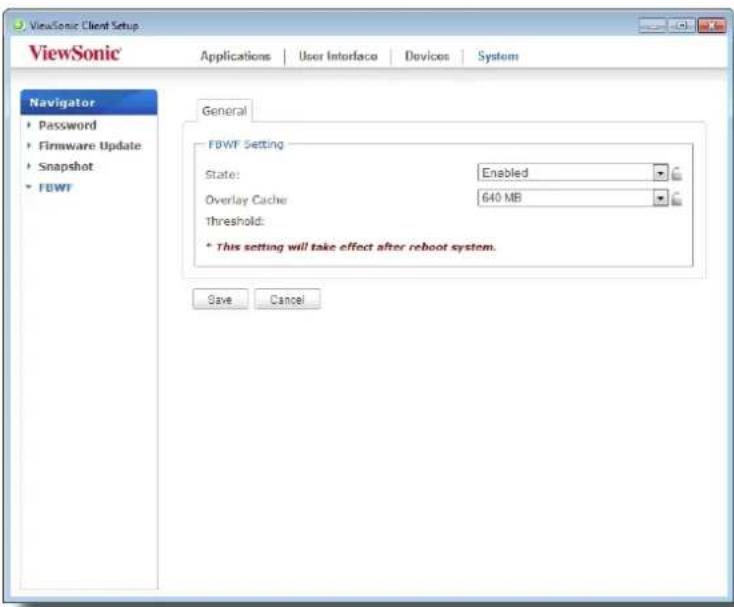
Task: Close the ViewSonic Client Setup window
Action: click(712, 25)
